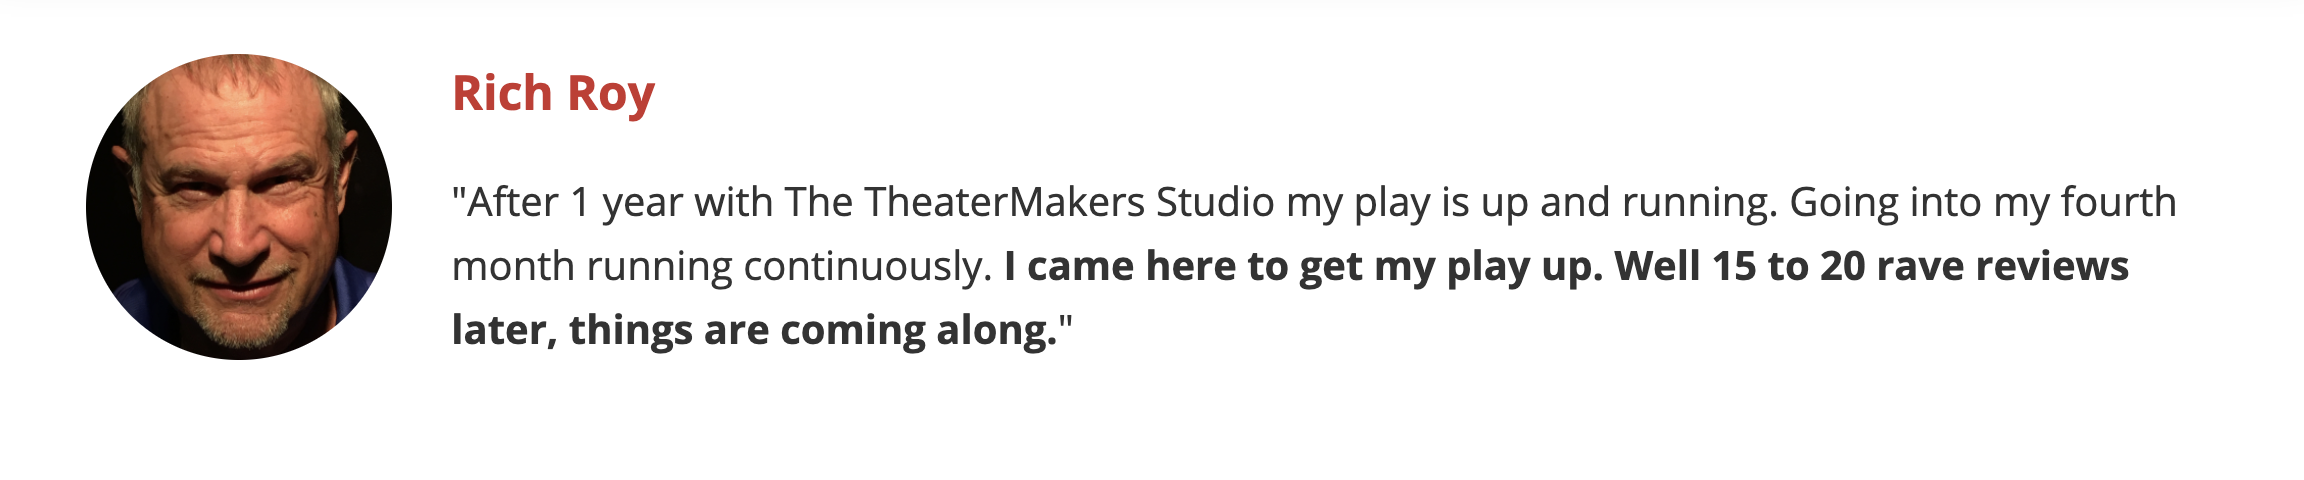The height and width of the screenshot is (480, 2304).
Task: Select the bold phrase "rave reviews"
Action: click(2002, 267)
